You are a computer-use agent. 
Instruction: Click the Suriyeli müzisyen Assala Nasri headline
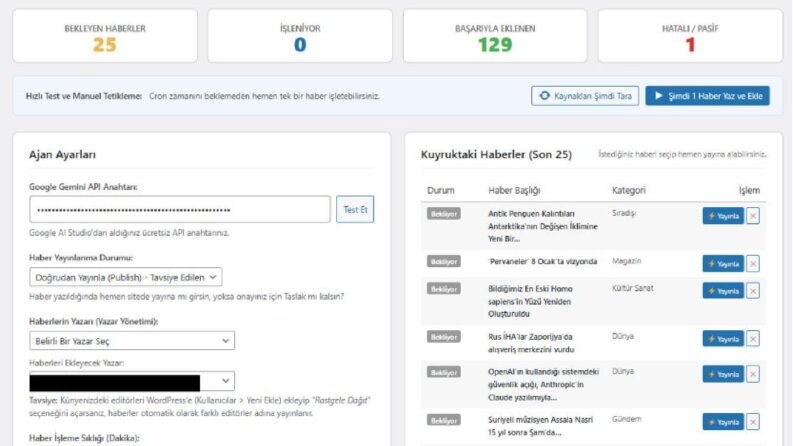click(540, 426)
